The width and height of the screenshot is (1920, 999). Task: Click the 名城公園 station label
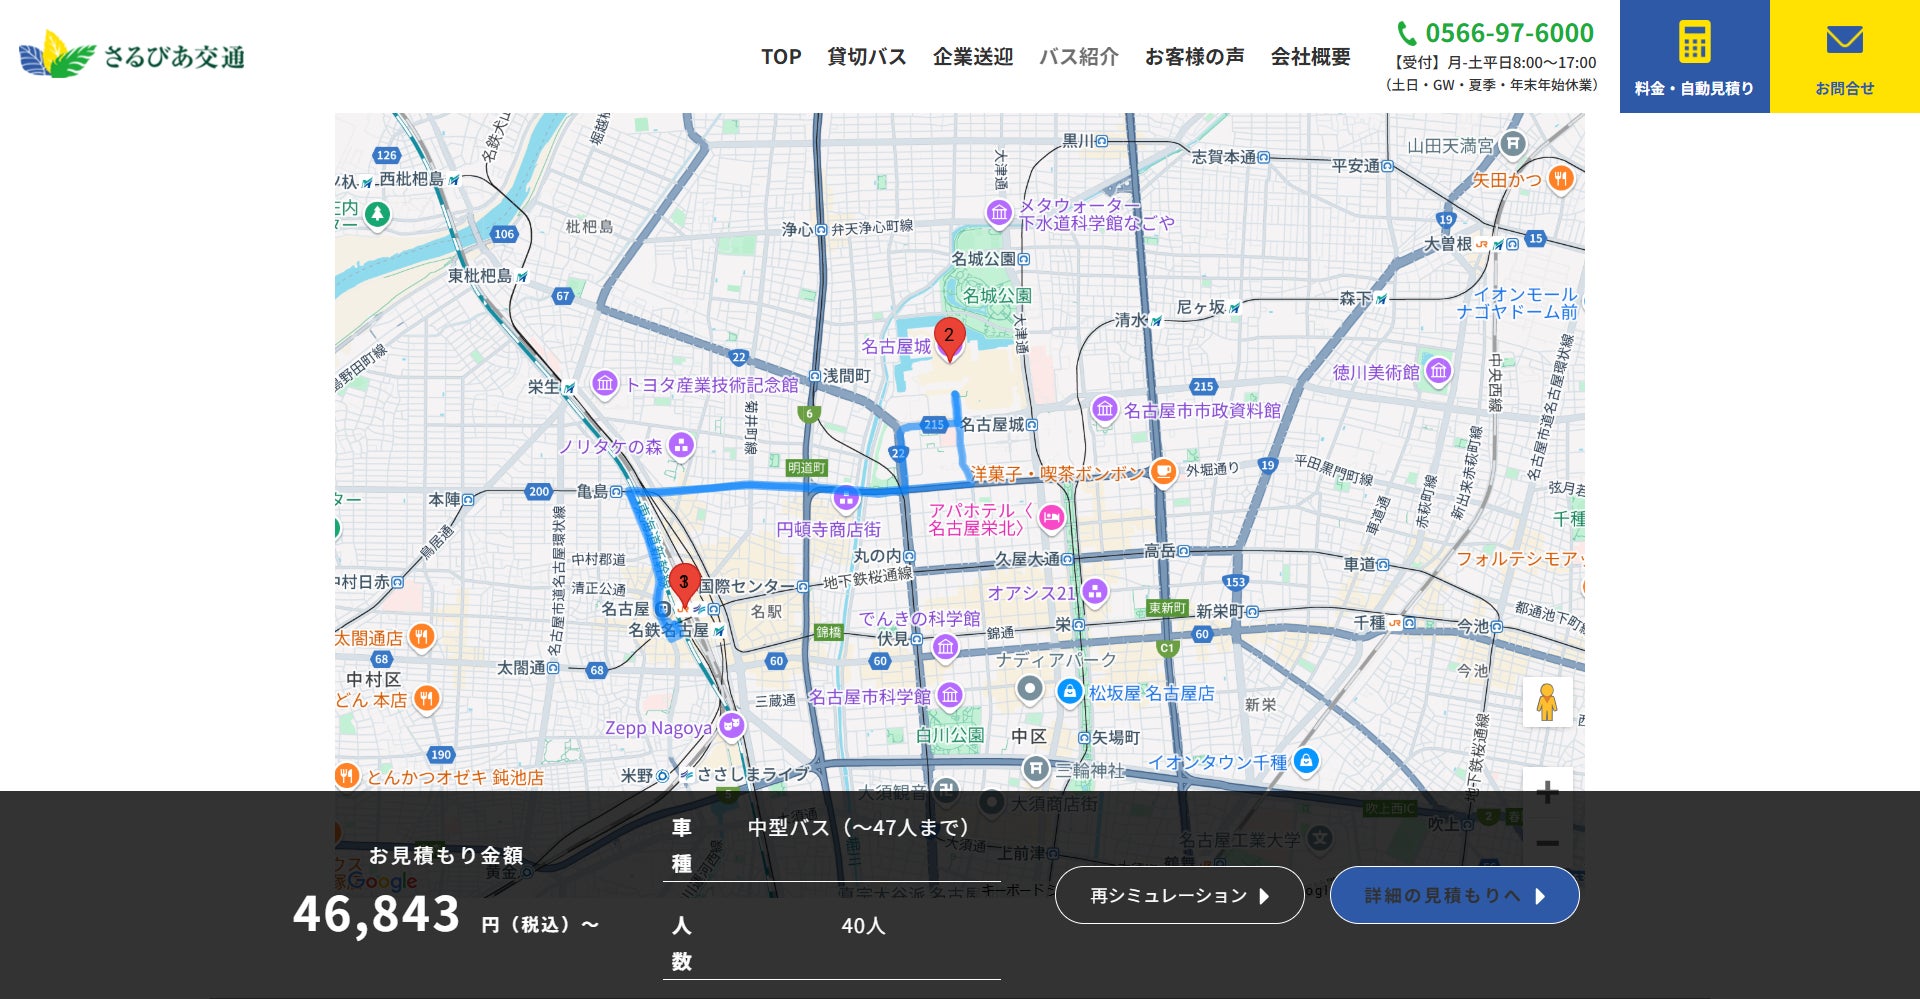point(983,259)
